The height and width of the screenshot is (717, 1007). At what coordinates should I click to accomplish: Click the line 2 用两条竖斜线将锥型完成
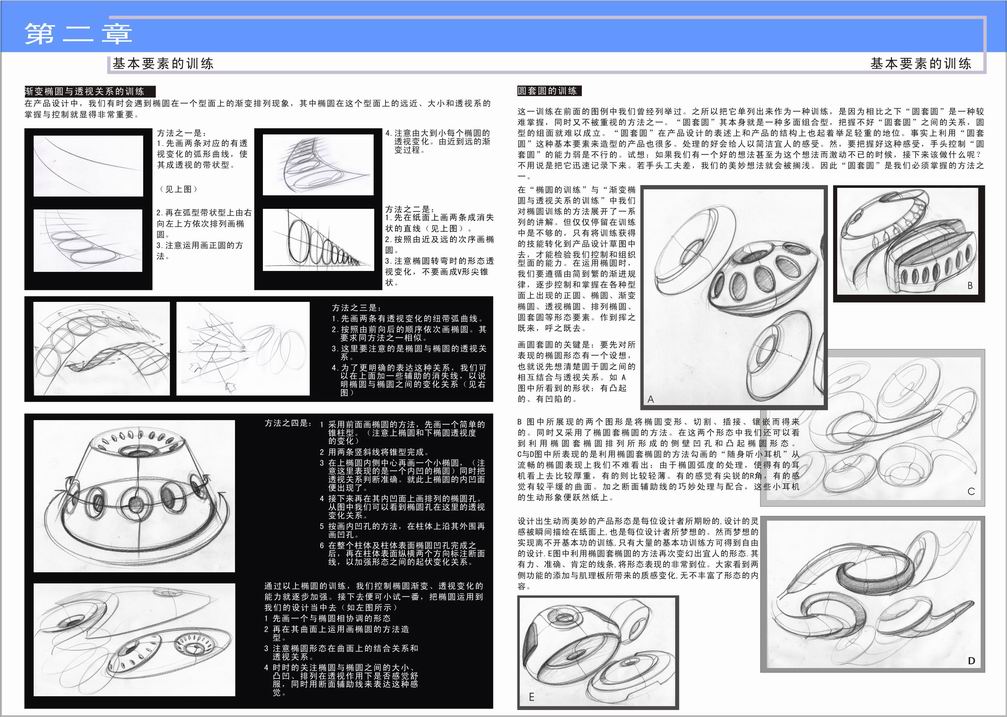[374, 452]
